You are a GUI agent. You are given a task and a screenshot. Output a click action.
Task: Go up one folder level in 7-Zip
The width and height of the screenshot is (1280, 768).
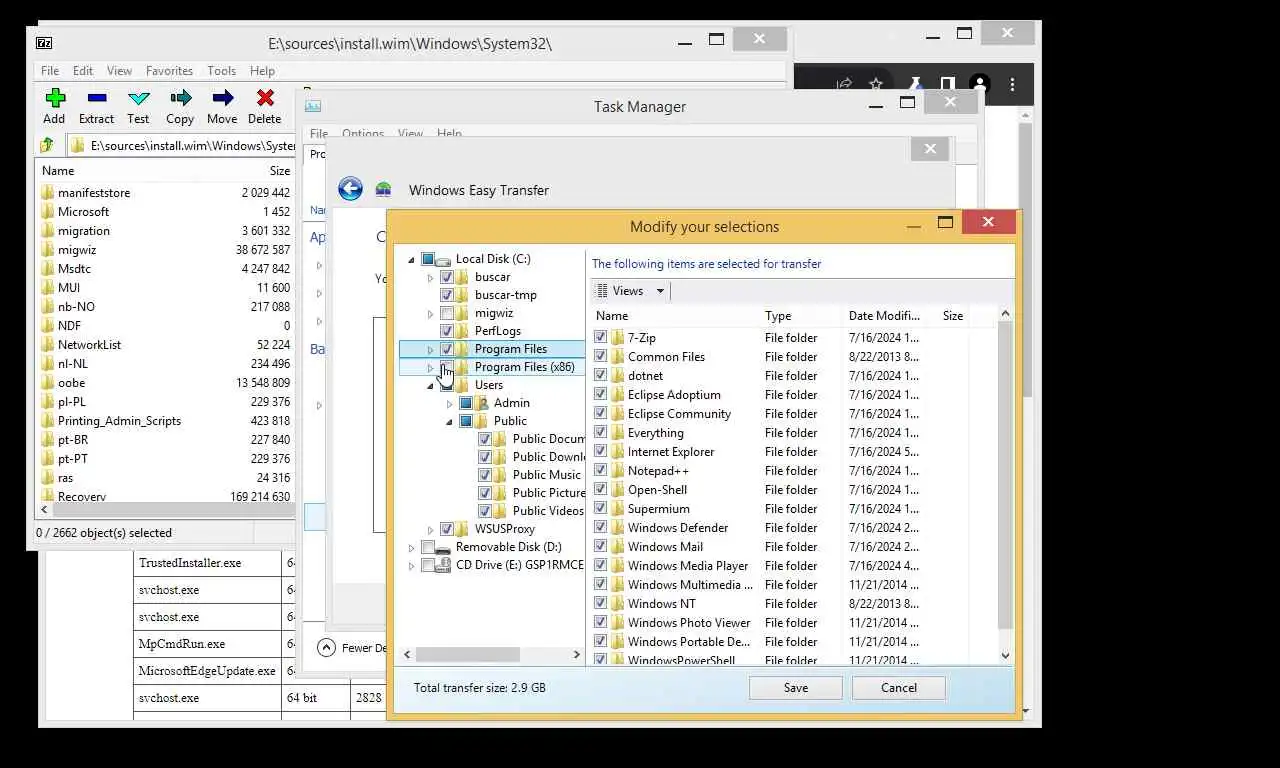pos(47,146)
